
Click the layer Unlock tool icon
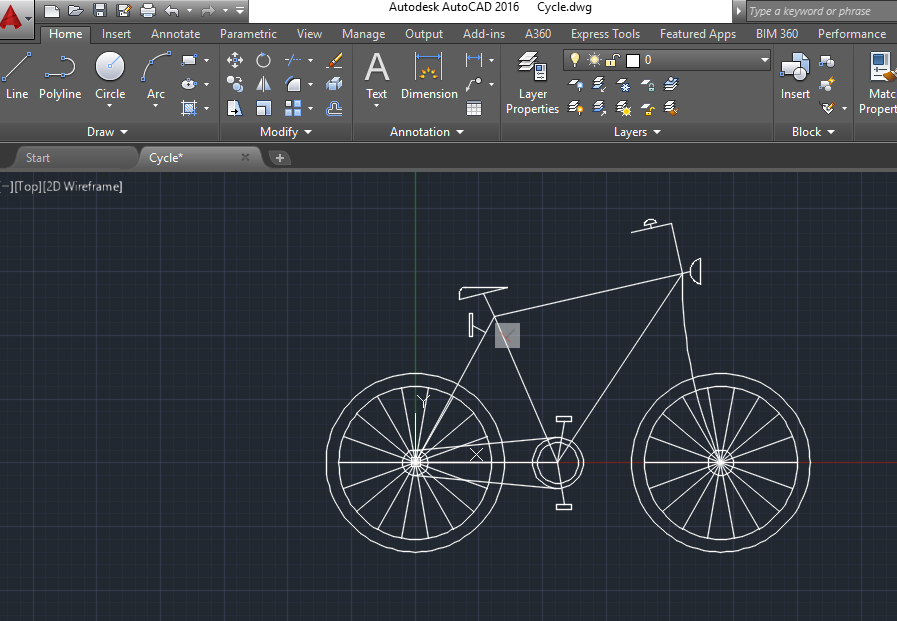click(648, 108)
